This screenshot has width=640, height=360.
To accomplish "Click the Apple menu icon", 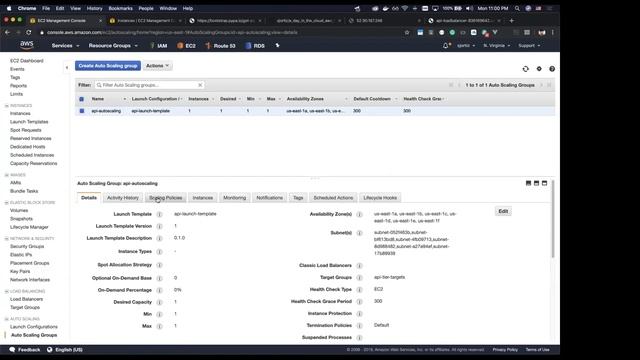I will 9,8.
